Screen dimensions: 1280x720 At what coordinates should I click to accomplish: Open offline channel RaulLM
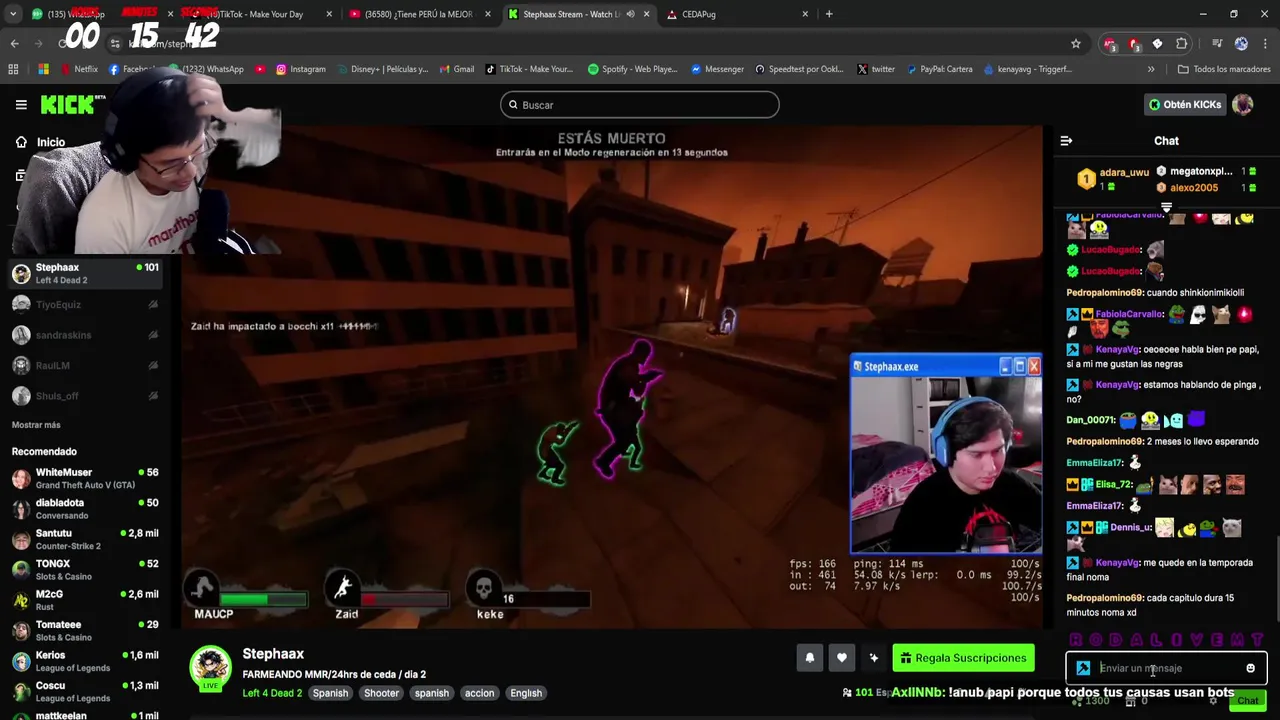85,366
